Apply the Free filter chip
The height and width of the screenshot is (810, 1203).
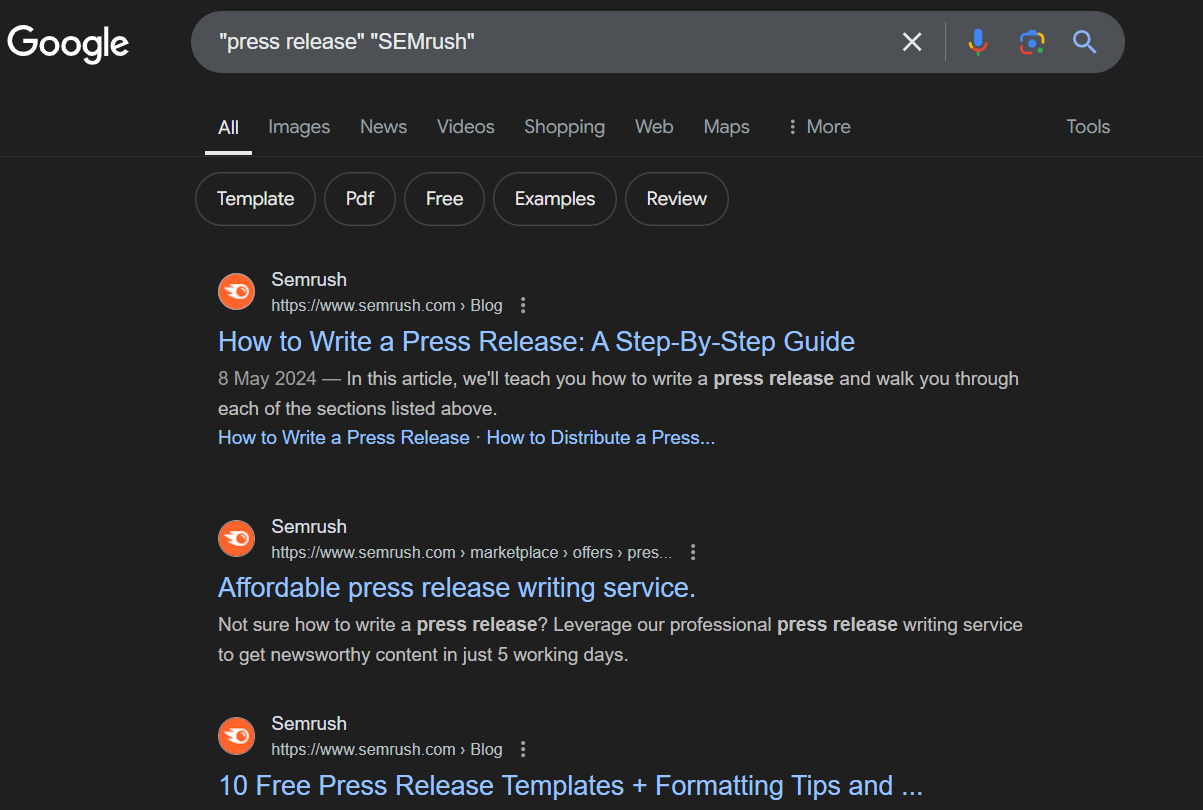[x=444, y=199]
